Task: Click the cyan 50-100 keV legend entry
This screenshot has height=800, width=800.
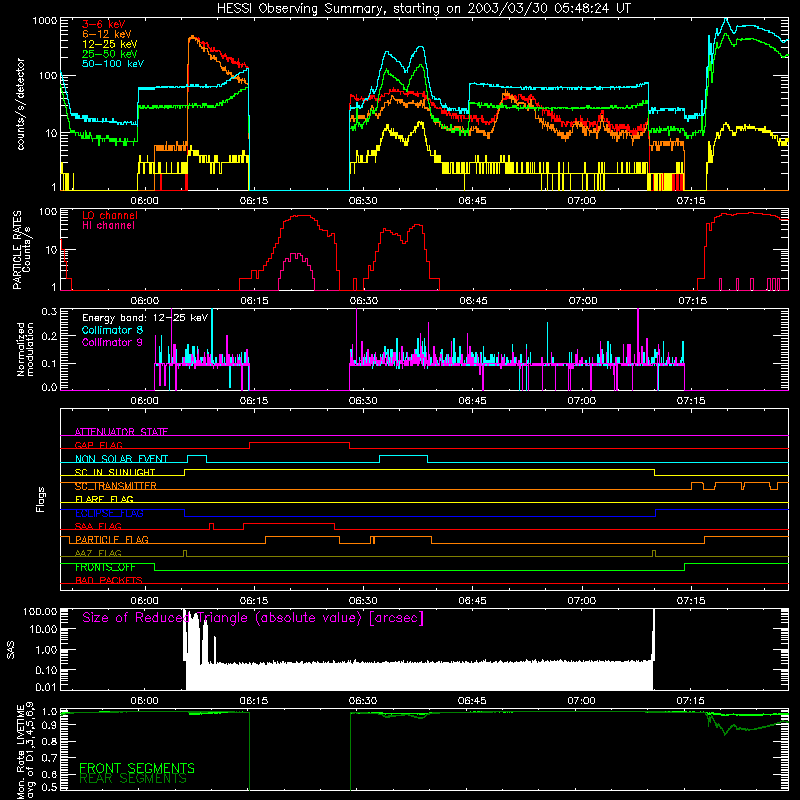Action: click(112, 63)
